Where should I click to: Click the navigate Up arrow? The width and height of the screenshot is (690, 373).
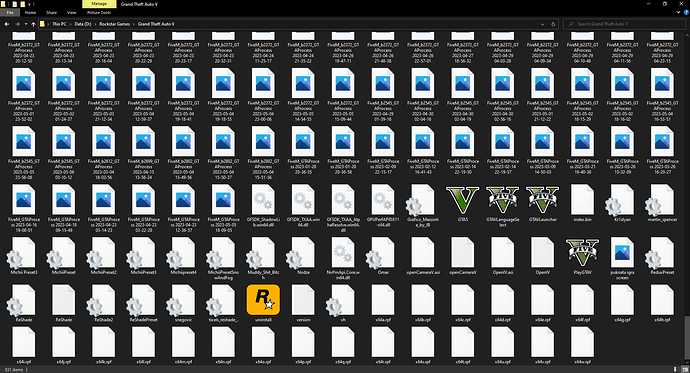pyautogui.click(x=33, y=24)
